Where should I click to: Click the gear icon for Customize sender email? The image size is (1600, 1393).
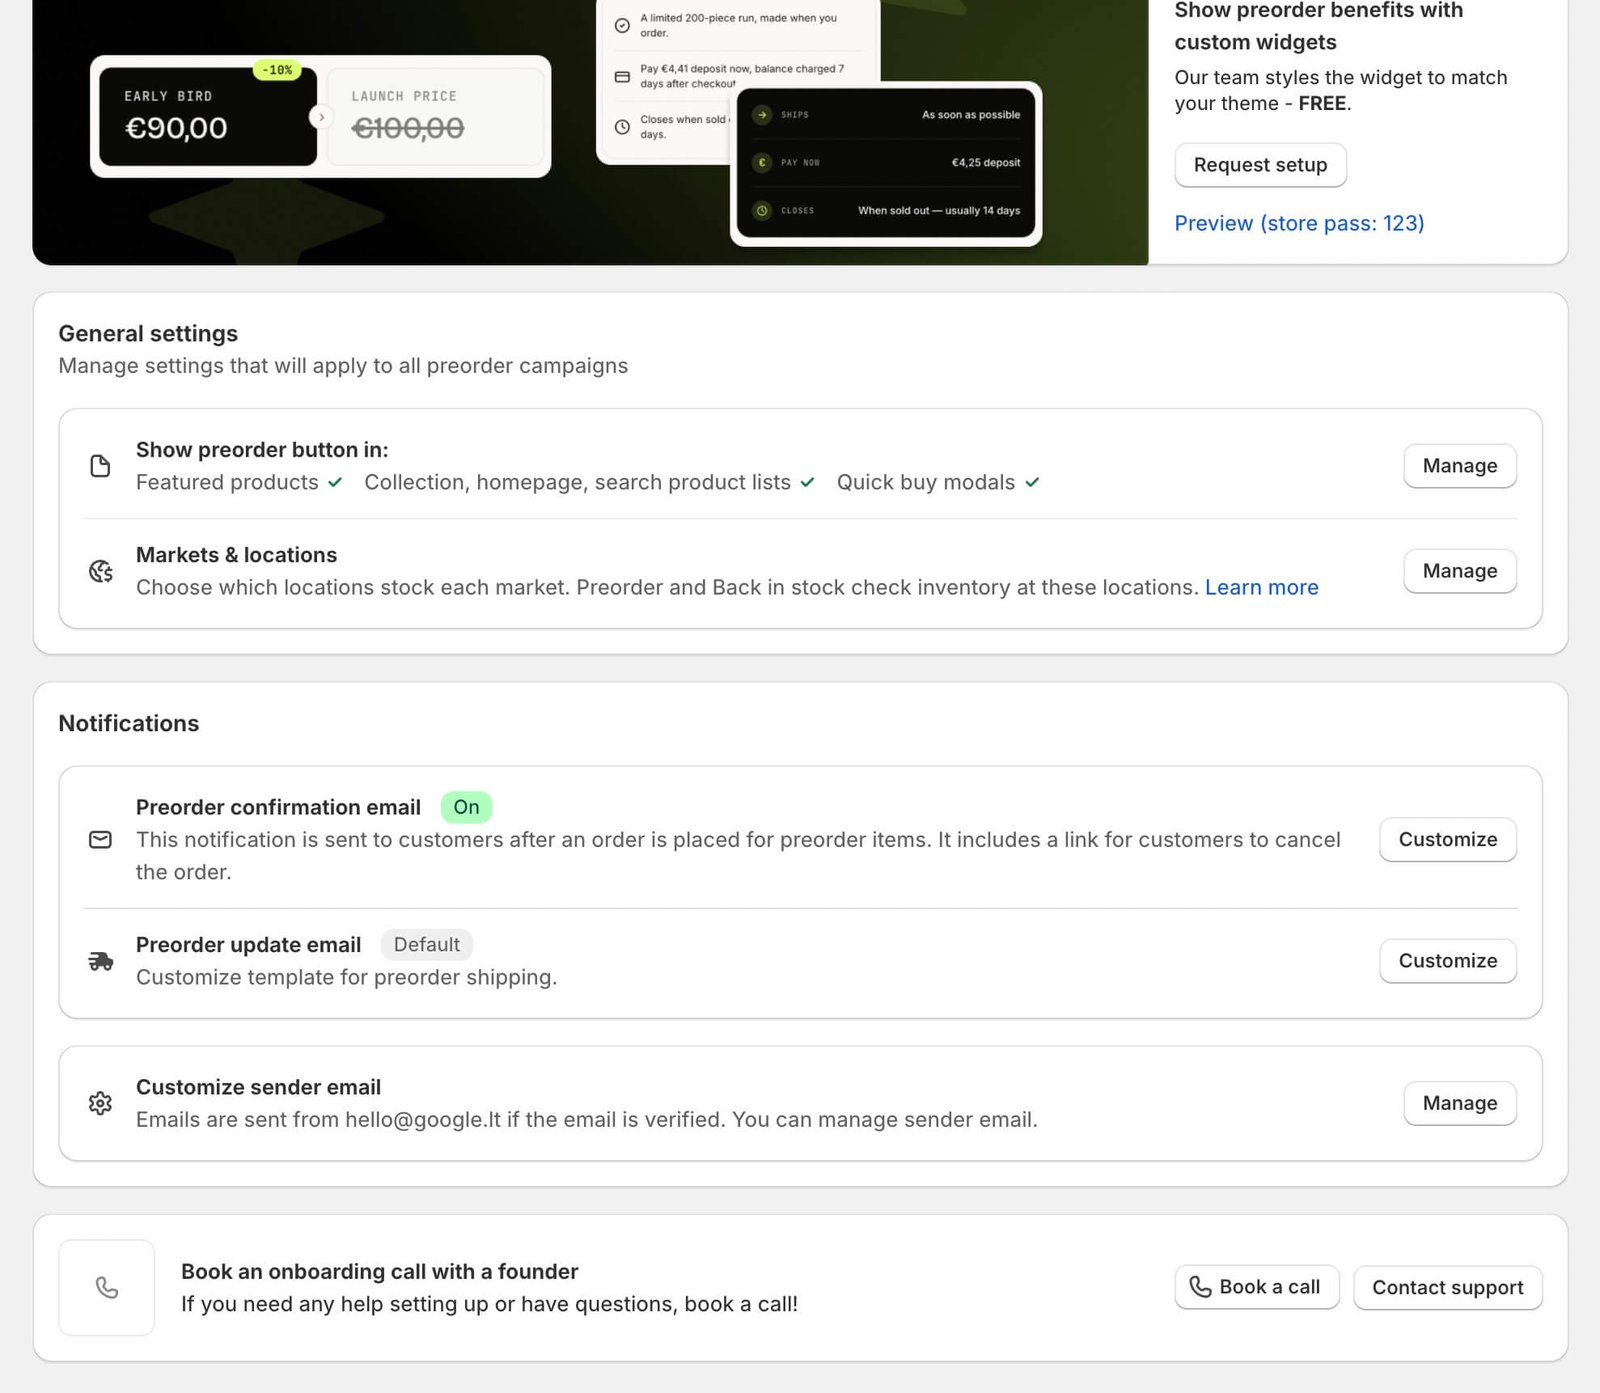click(100, 1103)
